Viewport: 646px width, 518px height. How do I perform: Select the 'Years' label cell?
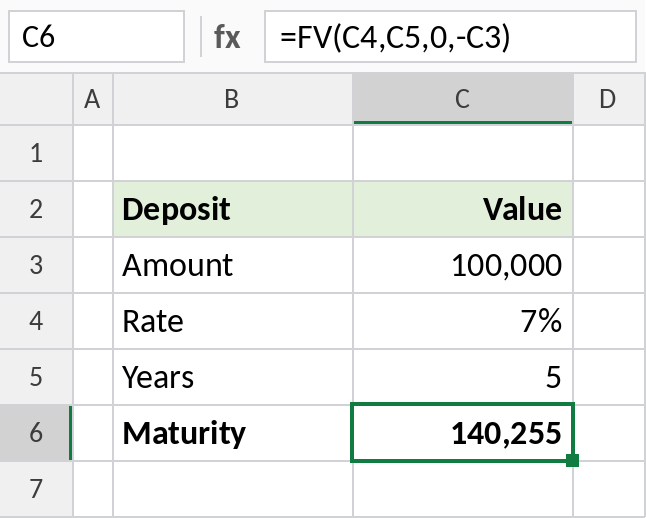233,377
